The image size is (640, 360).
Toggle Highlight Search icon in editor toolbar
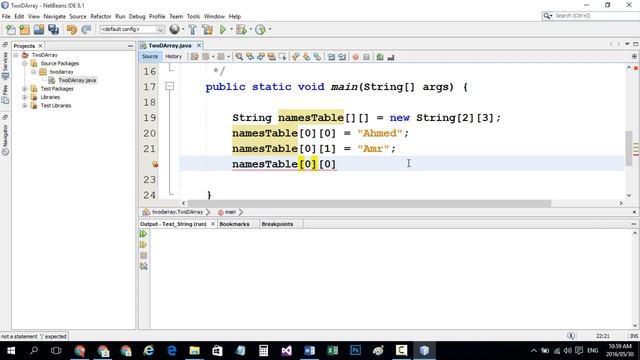pos(271,57)
